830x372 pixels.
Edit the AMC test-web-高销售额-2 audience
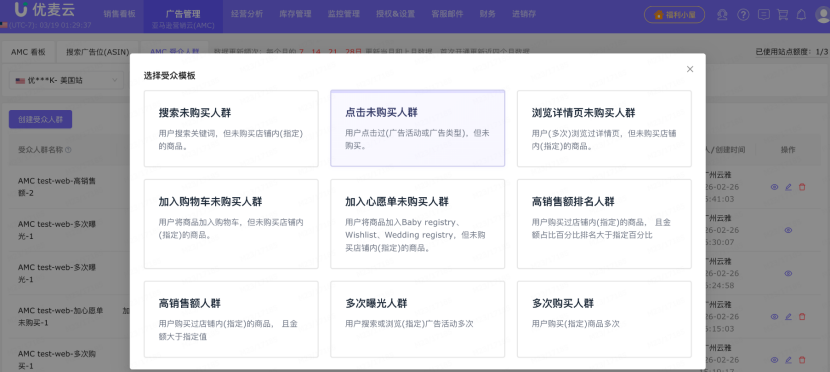coord(788,187)
